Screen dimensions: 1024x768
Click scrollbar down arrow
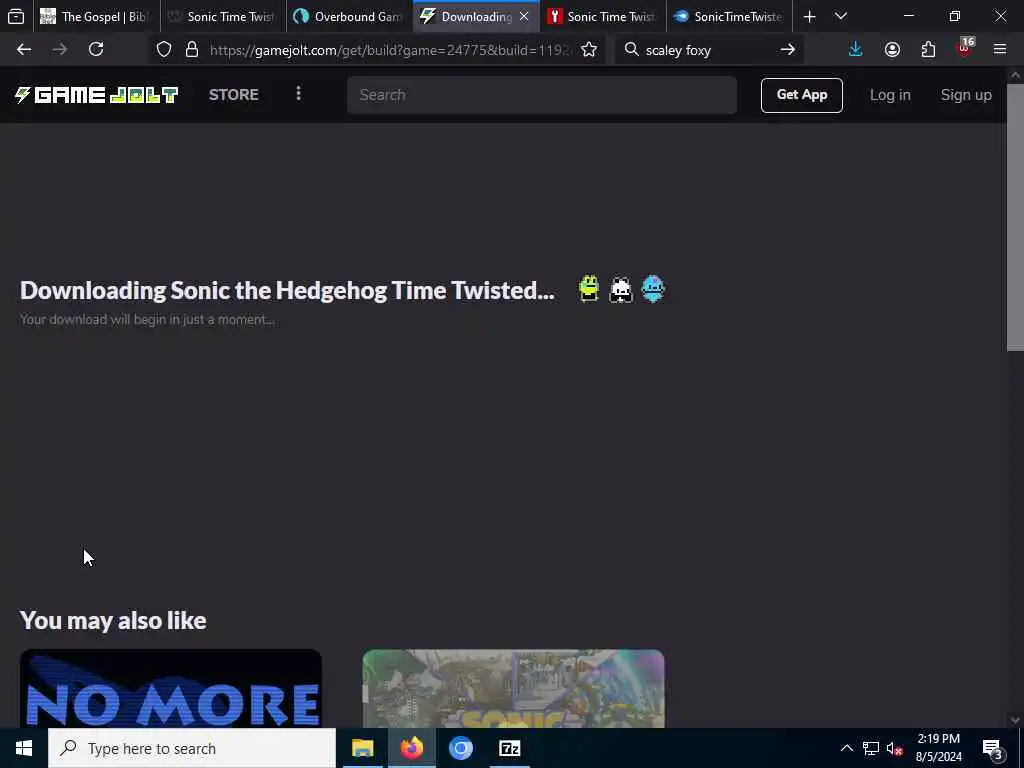tap(1015, 720)
